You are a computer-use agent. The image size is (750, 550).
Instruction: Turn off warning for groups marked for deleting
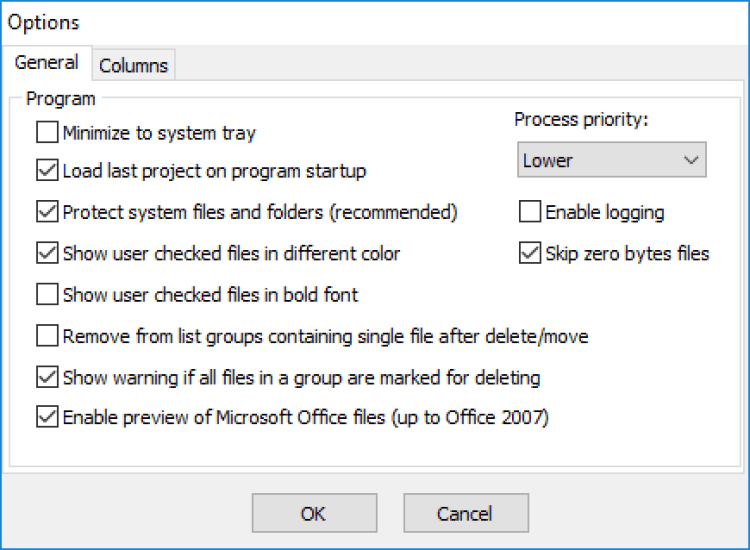click(x=47, y=377)
